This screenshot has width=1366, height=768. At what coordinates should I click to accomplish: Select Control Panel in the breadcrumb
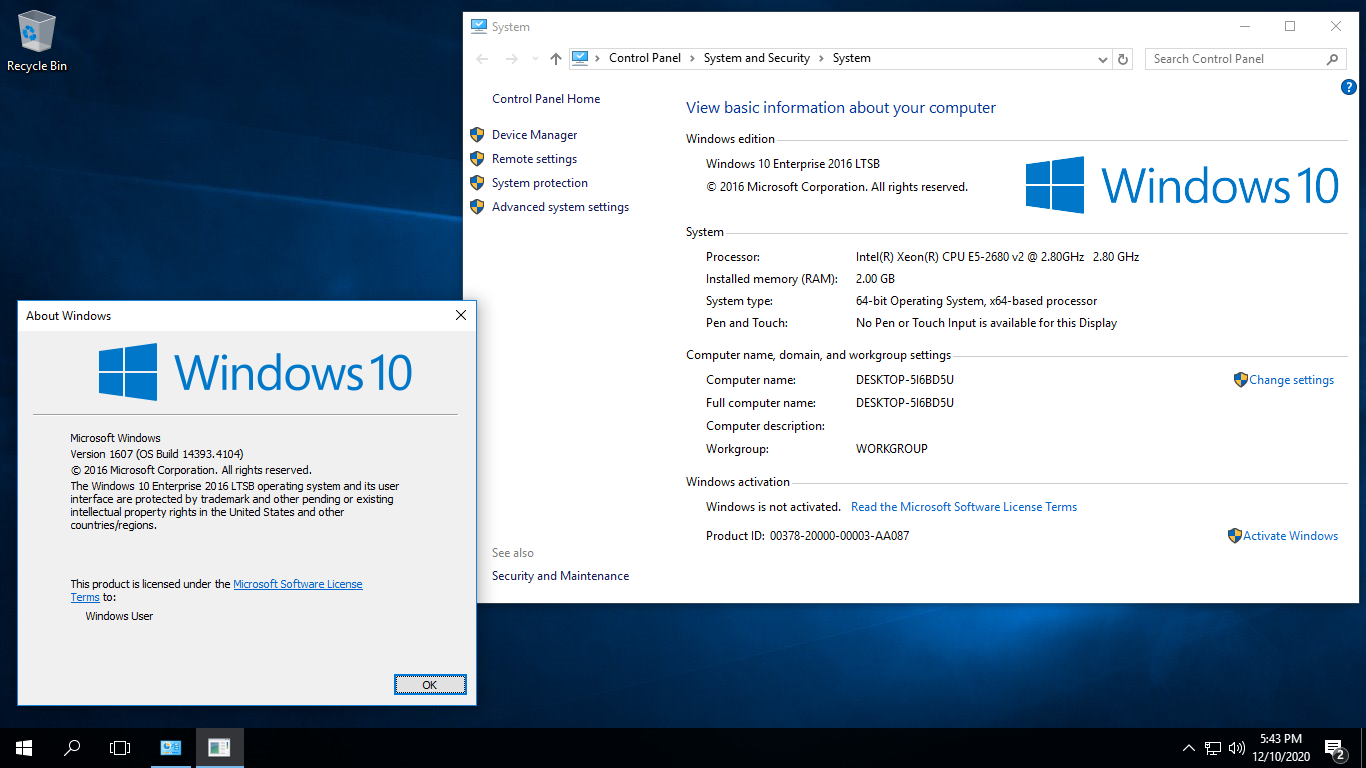[x=645, y=58]
